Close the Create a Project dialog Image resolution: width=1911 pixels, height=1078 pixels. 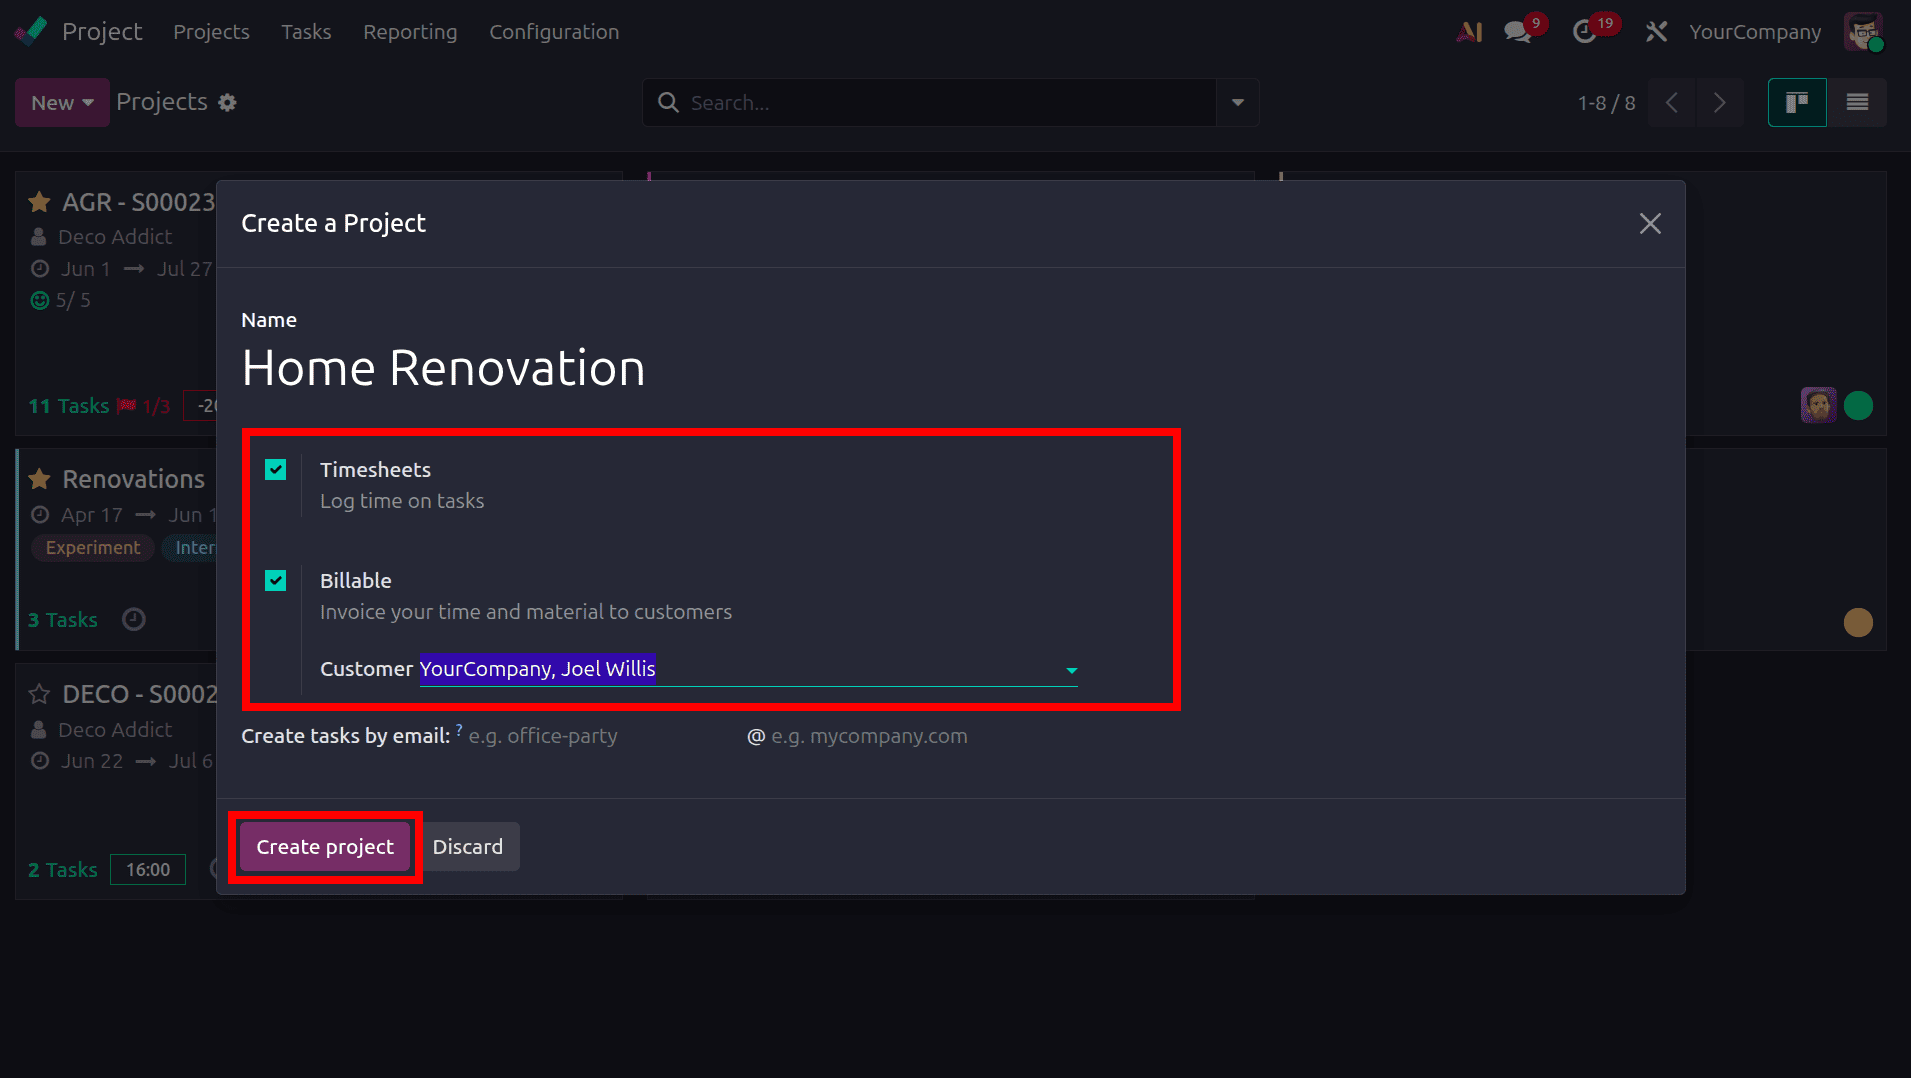(x=1650, y=223)
